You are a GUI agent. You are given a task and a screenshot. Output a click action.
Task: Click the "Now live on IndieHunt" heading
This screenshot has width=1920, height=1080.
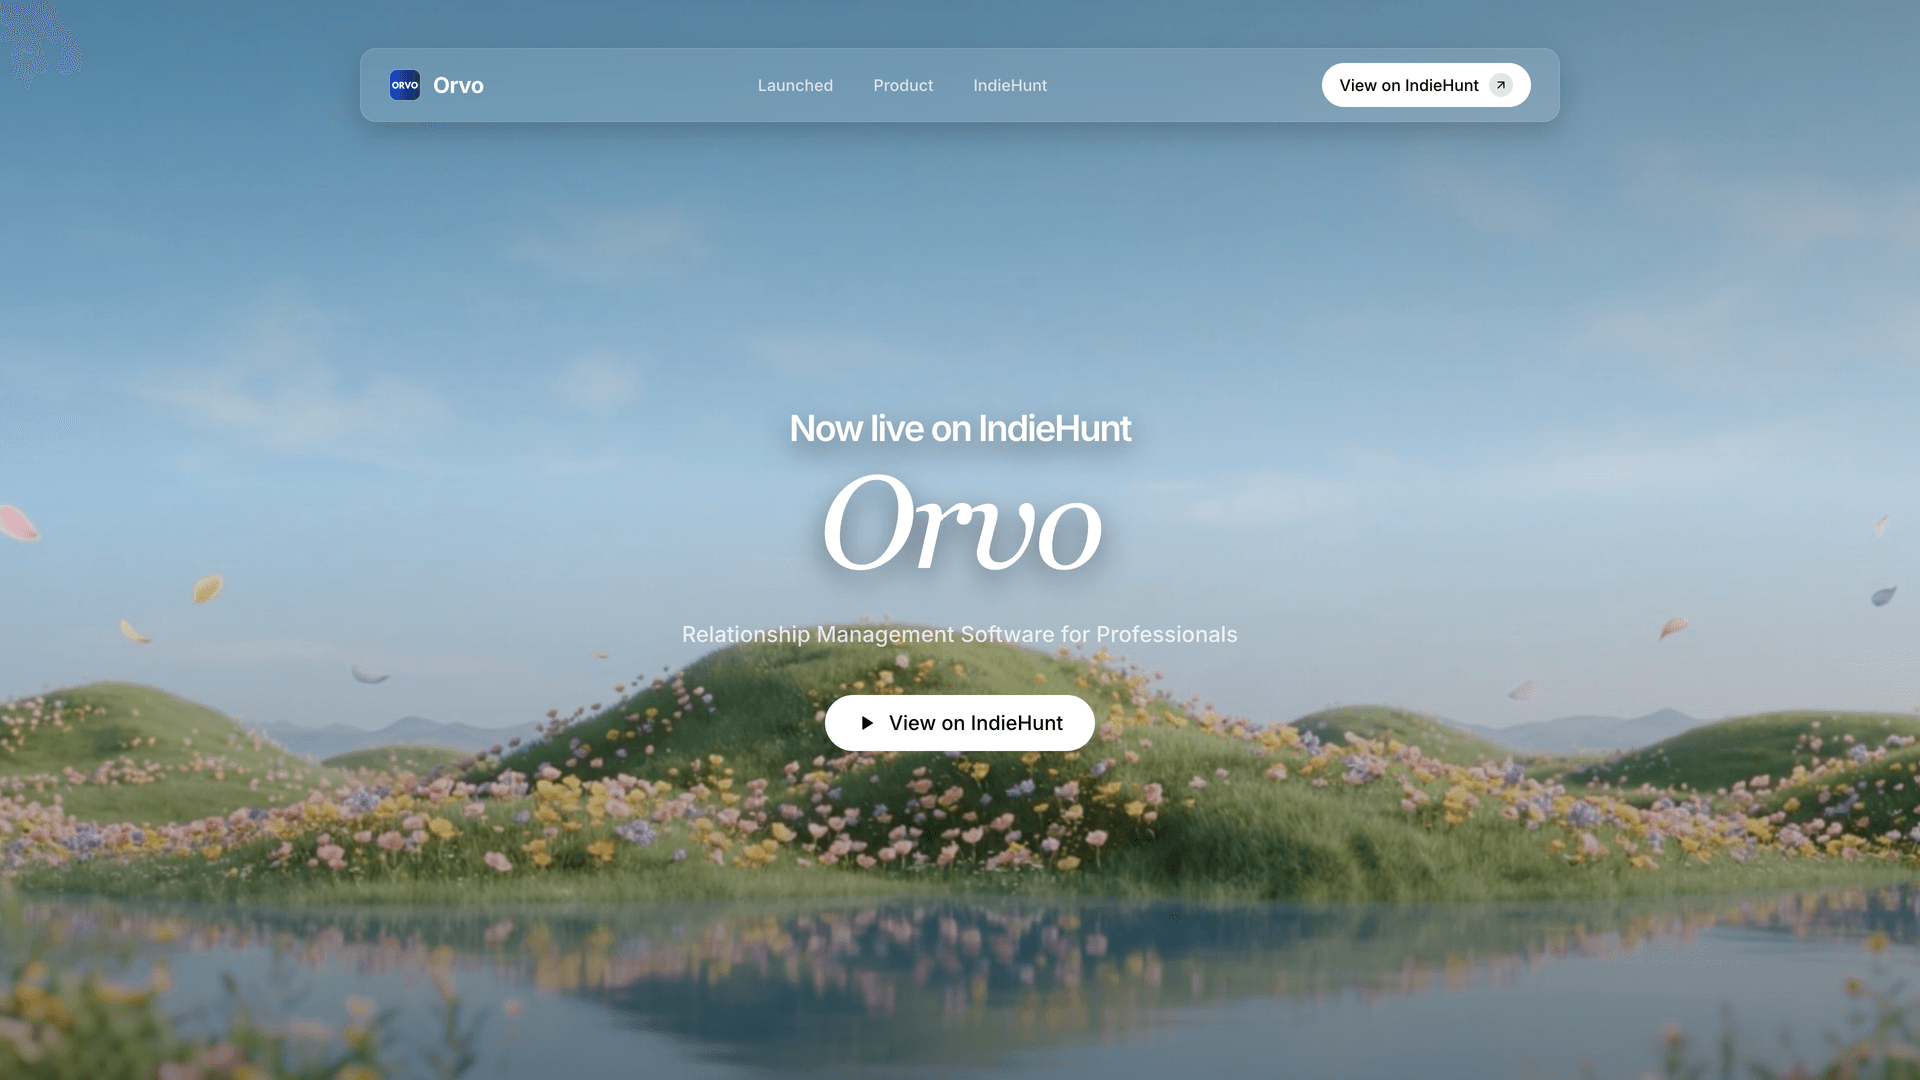point(960,429)
